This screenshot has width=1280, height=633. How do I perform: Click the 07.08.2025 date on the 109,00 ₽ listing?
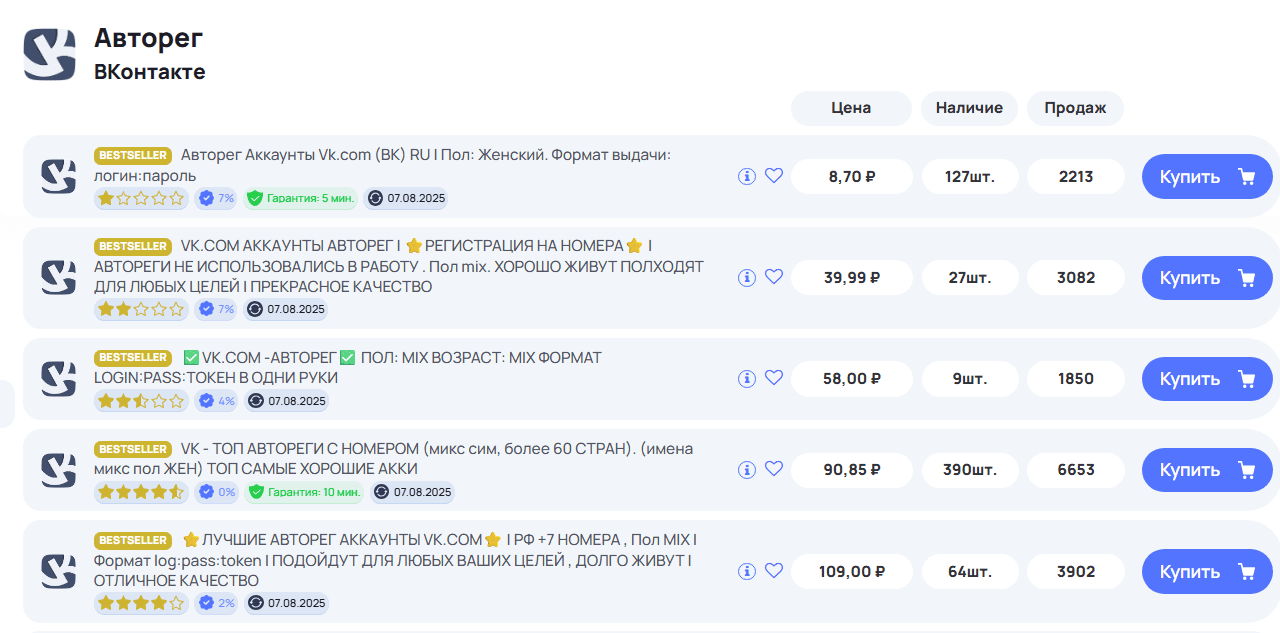point(286,603)
